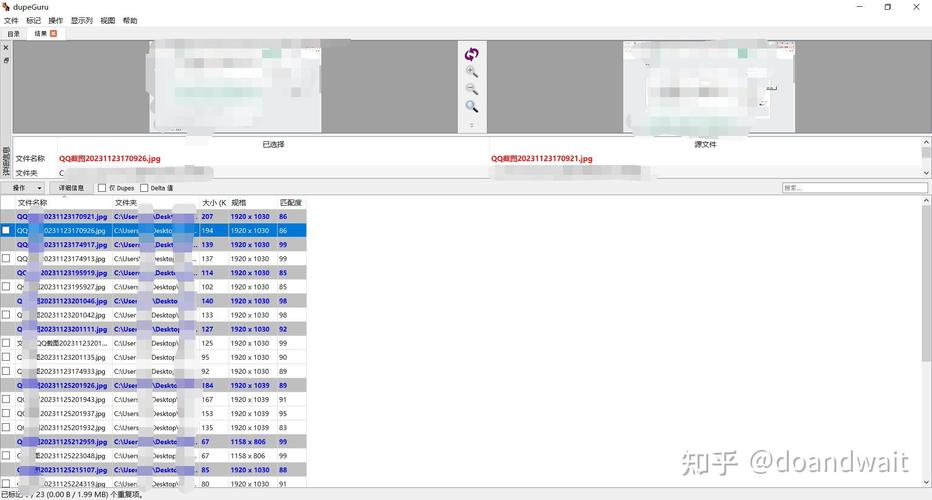Click into the search input field

click(x=854, y=188)
